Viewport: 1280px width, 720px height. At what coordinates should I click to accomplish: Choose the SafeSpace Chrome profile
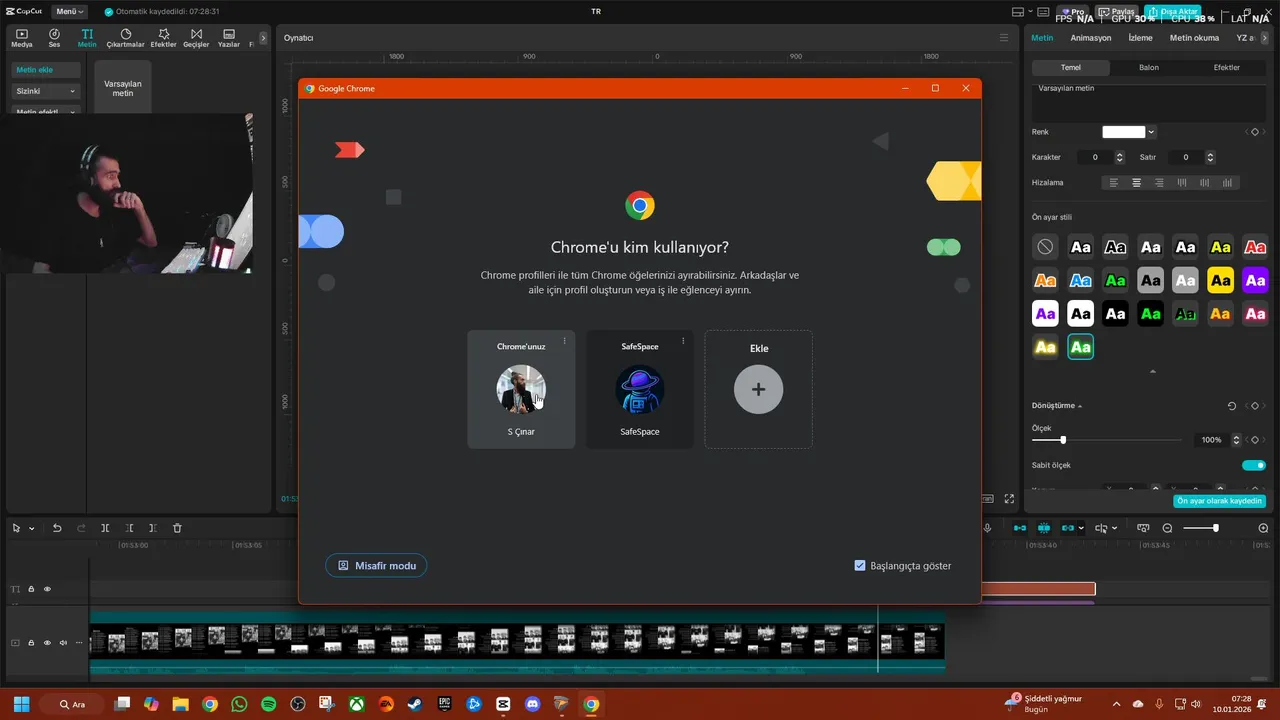pyautogui.click(x=640, y=389)
